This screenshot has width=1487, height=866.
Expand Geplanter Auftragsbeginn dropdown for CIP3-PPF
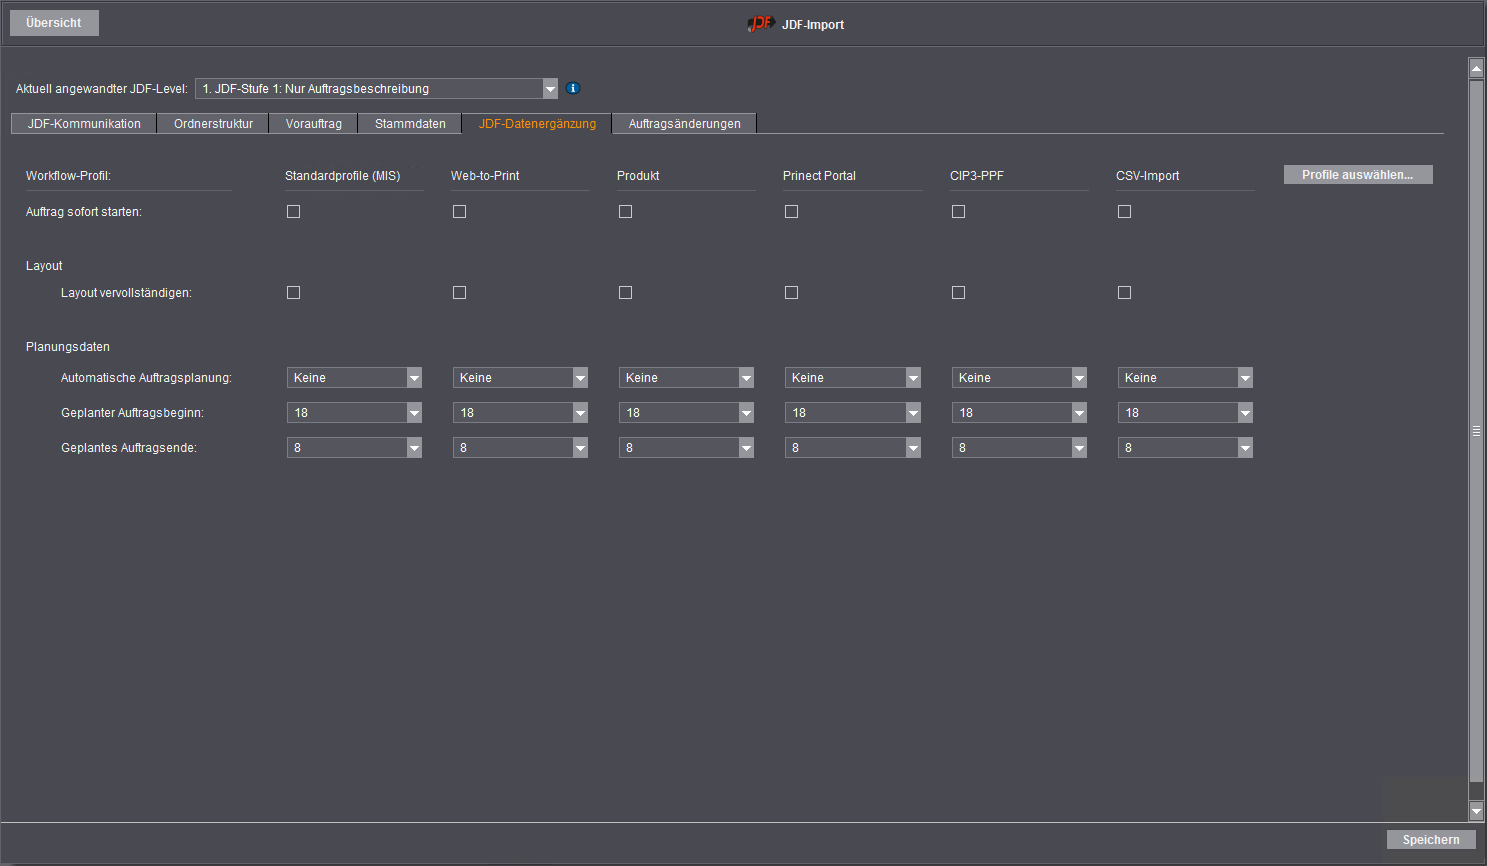click(x=1019, y=412)
